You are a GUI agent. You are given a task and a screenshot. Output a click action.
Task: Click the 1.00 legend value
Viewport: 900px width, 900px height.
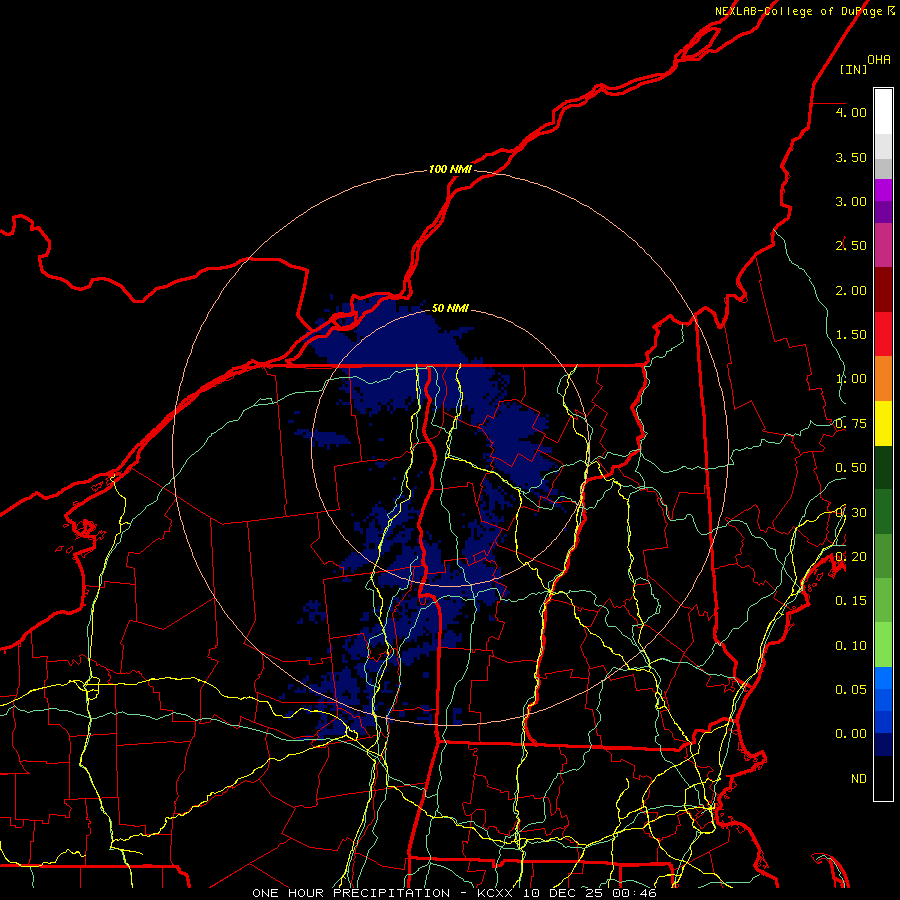point(851,379)
